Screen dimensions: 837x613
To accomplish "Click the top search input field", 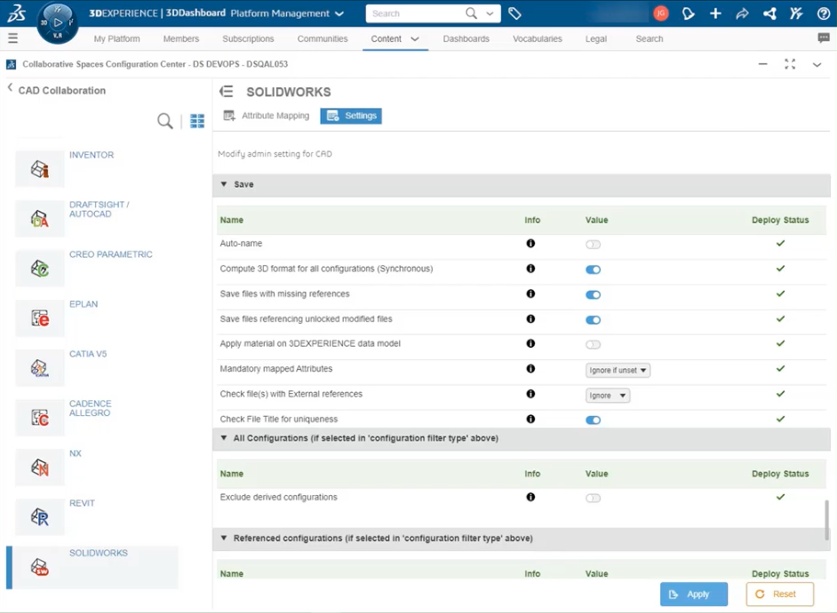I will [414, 14].
